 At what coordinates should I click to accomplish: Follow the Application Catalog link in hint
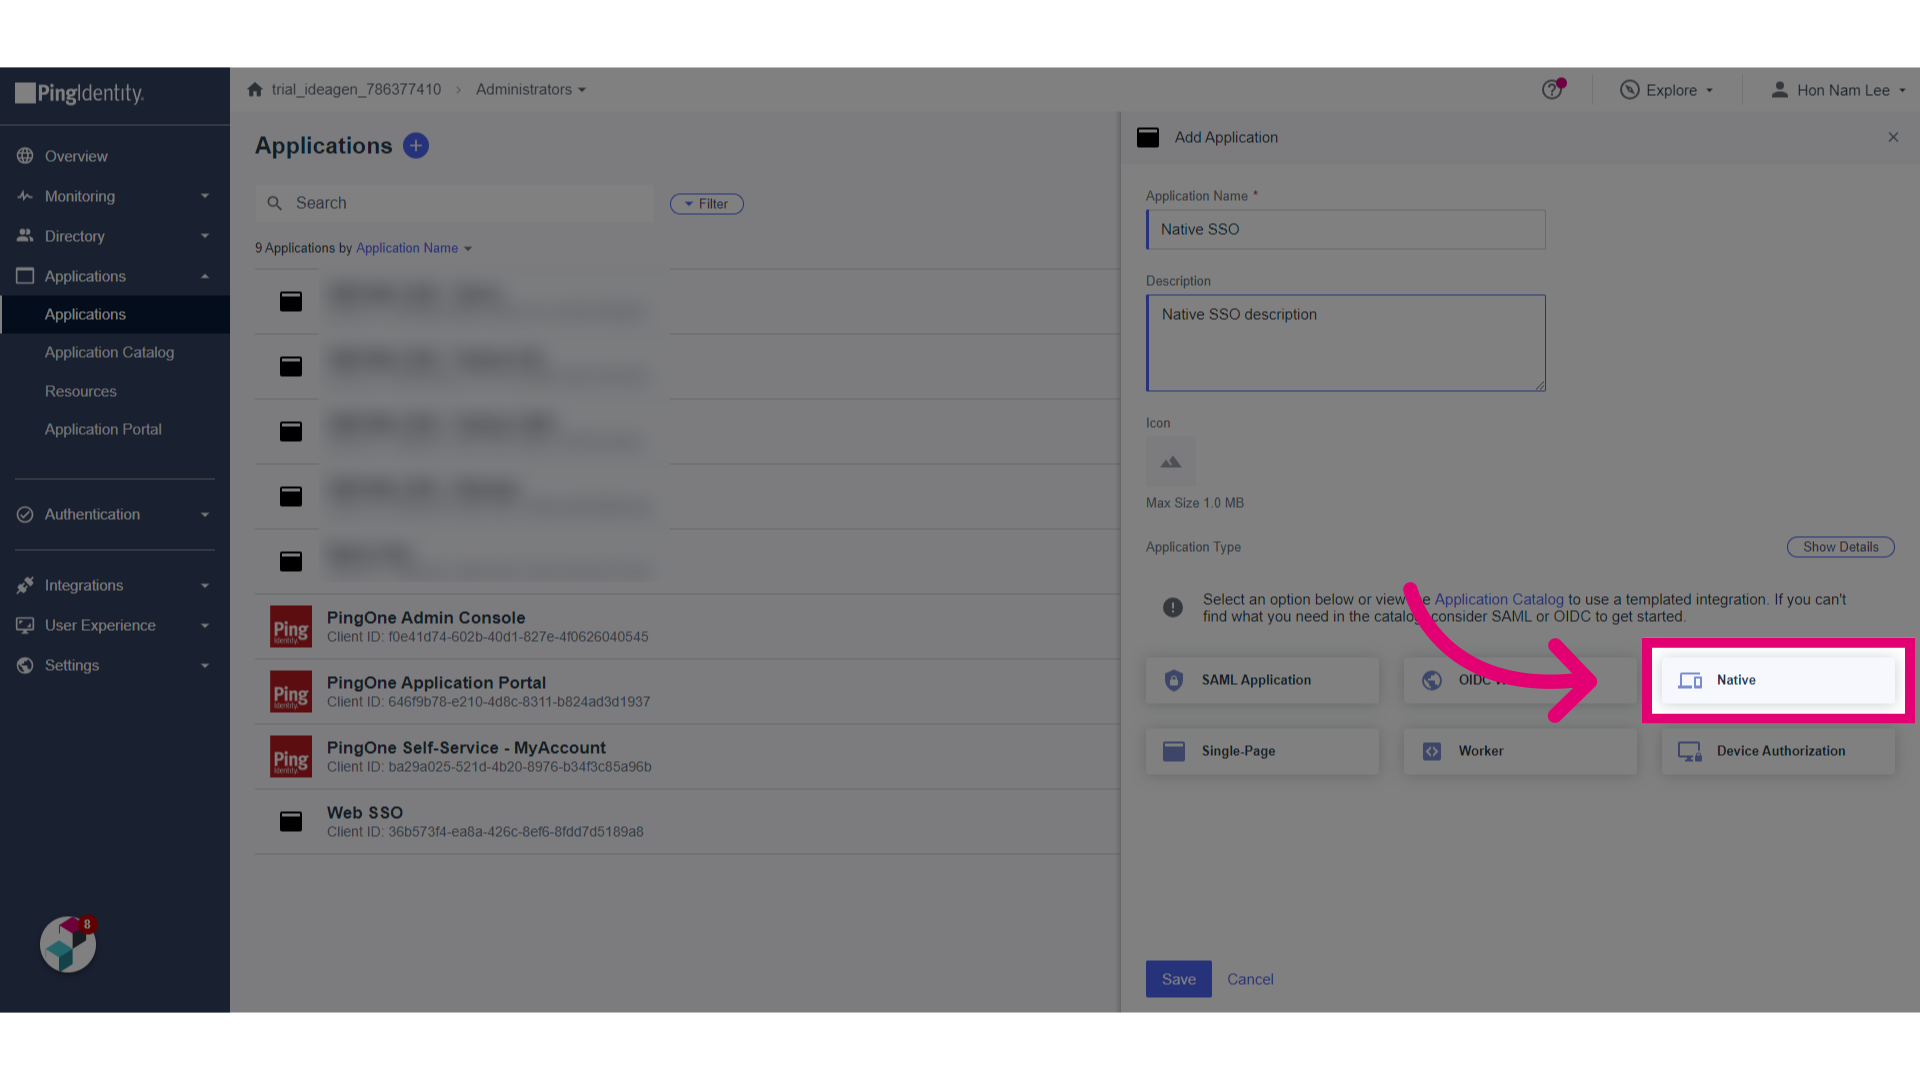click(x=1499, y=600)
